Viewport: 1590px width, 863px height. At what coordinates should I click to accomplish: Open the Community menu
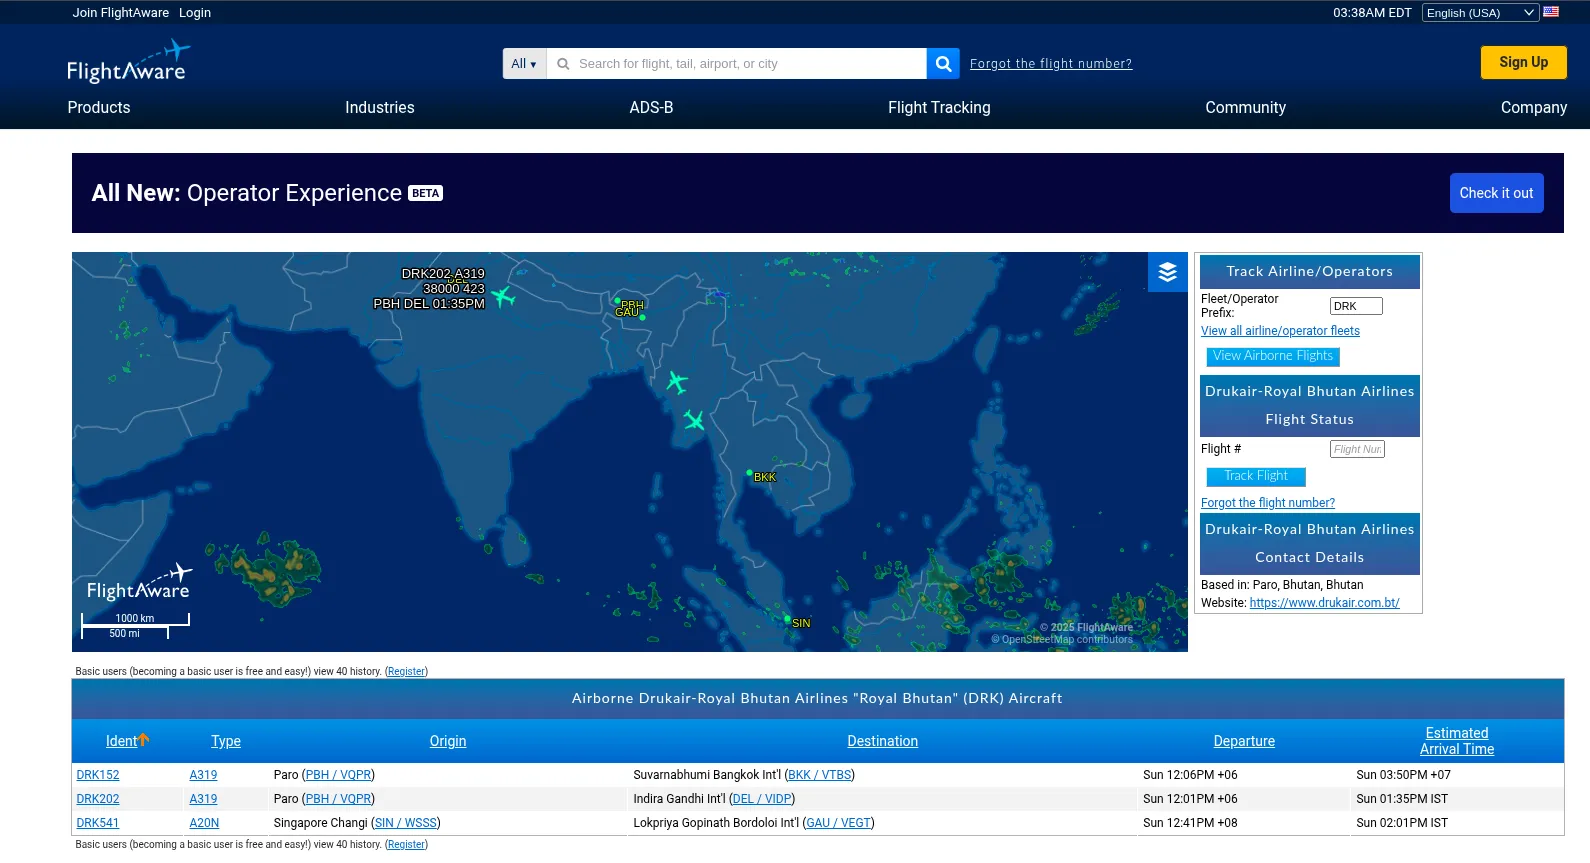click(1245, 107)
